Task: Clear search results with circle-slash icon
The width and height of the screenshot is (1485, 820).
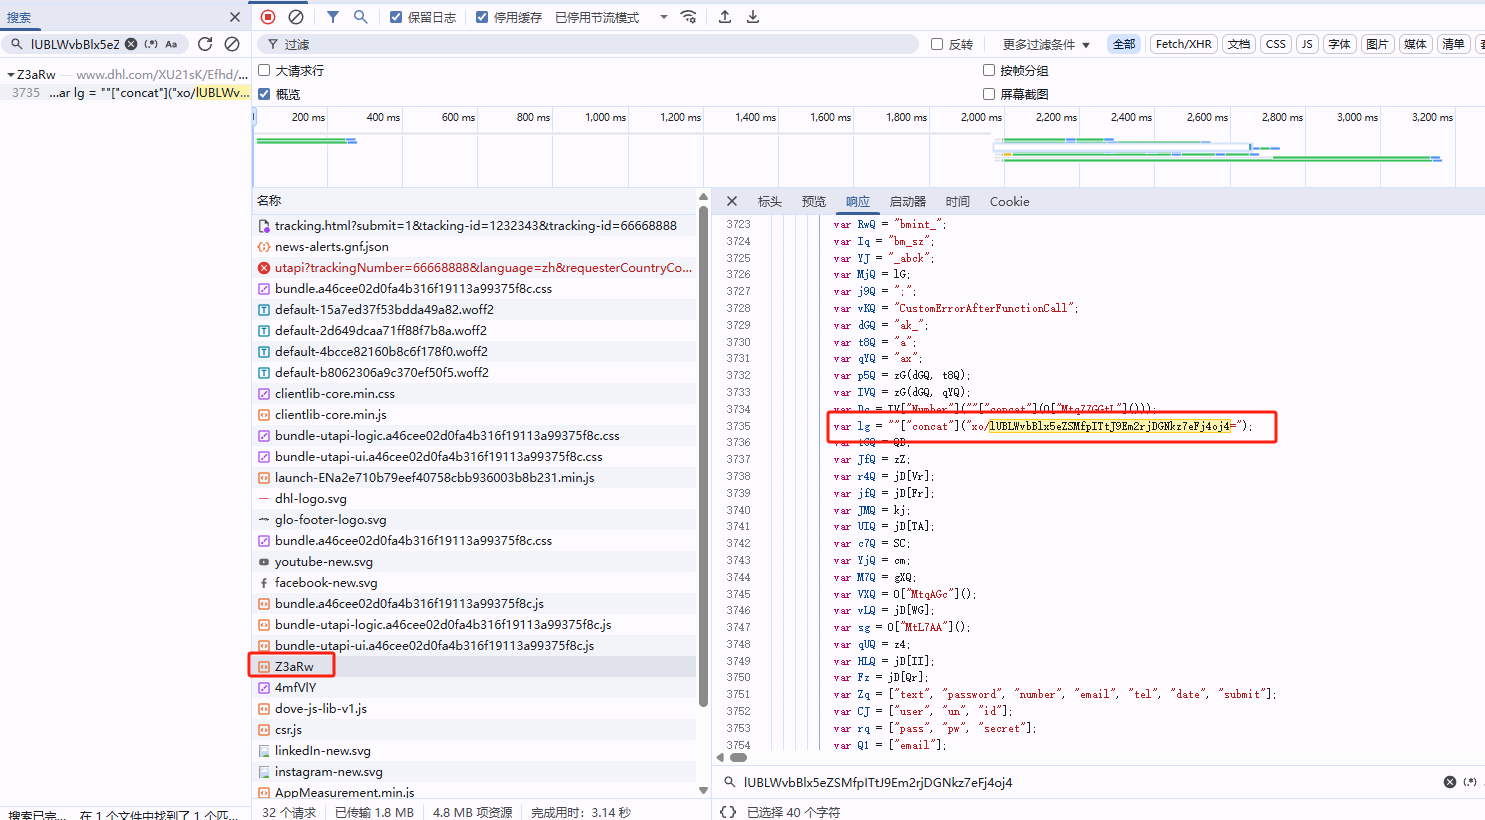Action: tap(232, 44)
